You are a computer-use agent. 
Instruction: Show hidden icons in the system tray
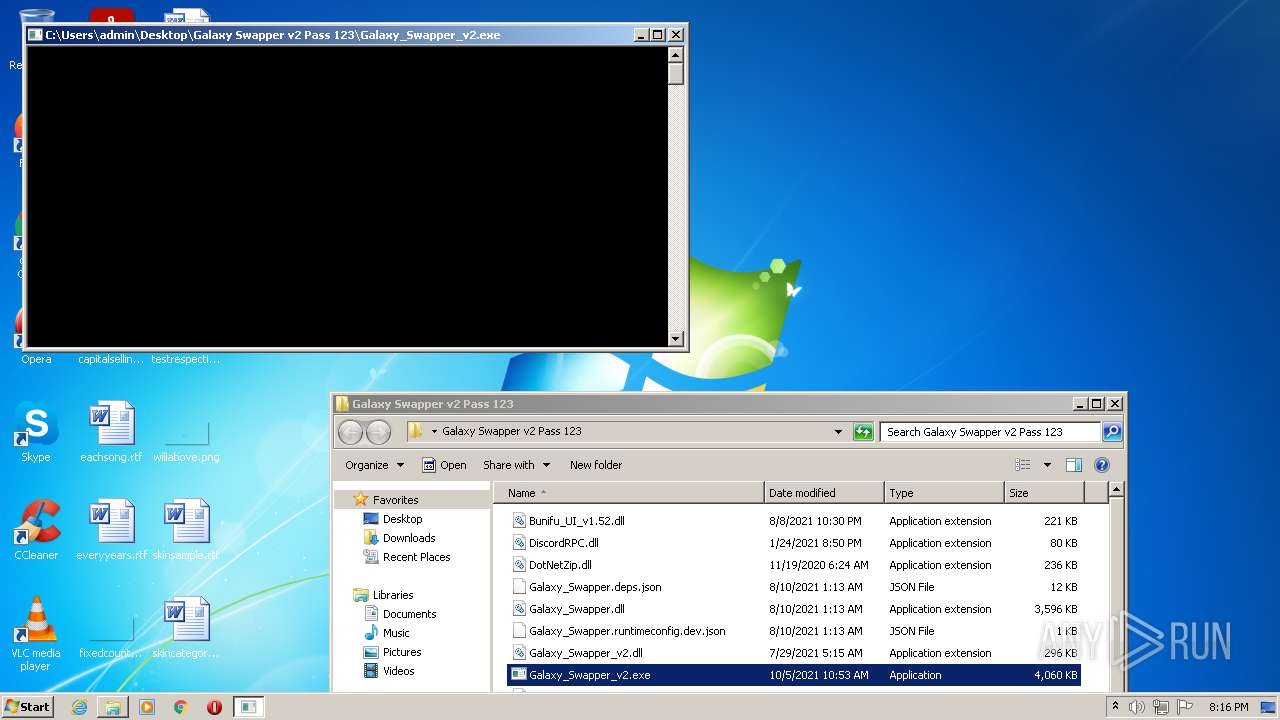click(1116, 707)
